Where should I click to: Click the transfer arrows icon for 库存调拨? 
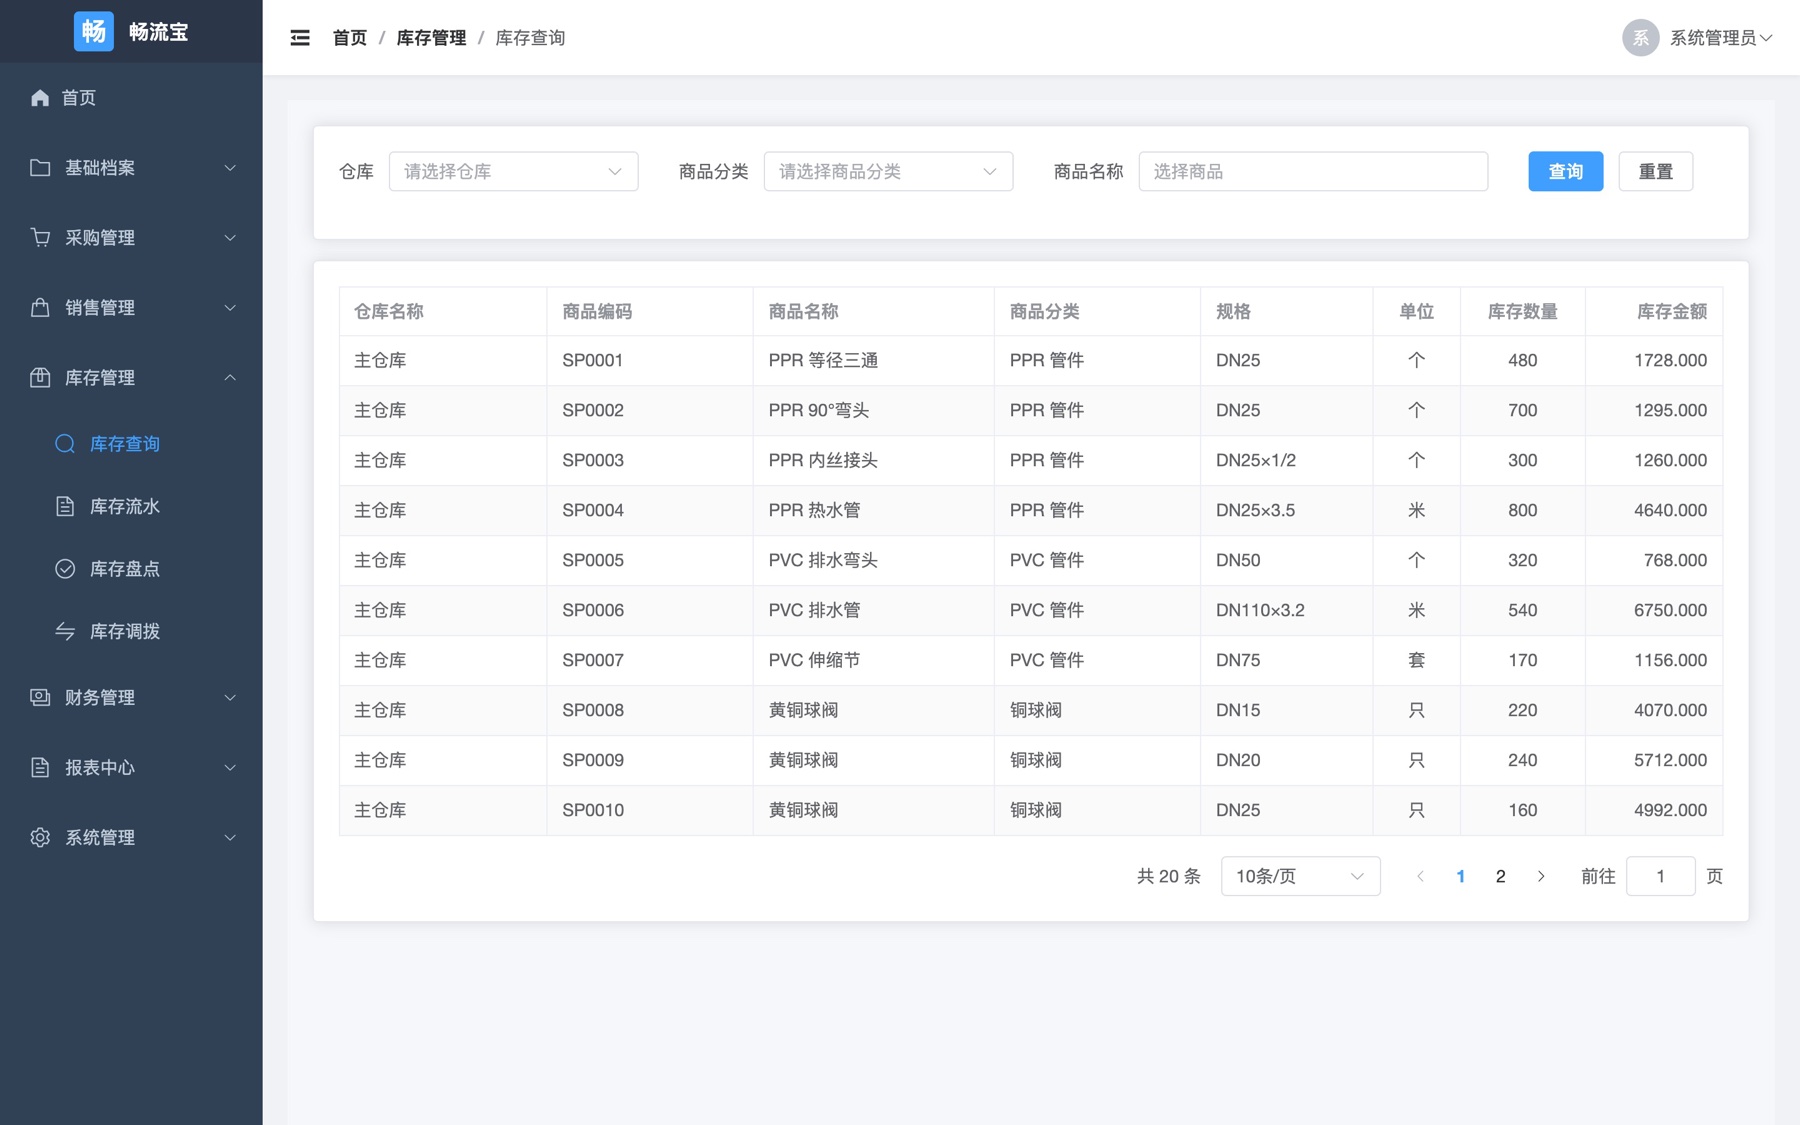65,632
